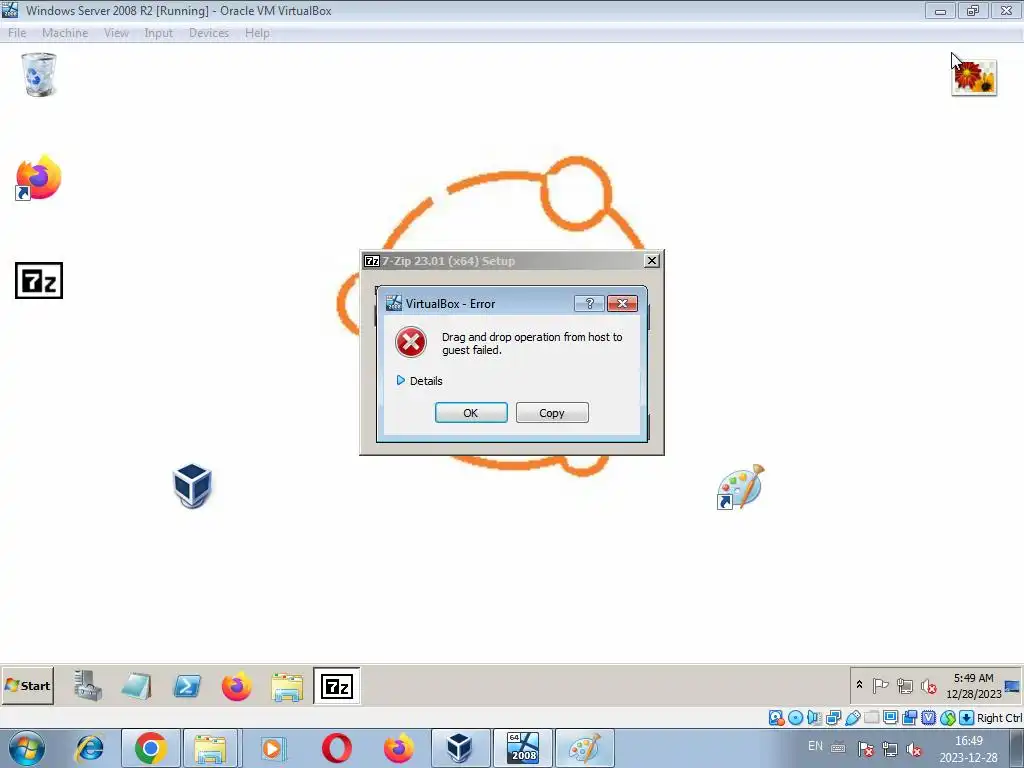Screen dimensions: 1024x768
Task: Launch Firefox from guest taskbar
Action: pos(236,686)
